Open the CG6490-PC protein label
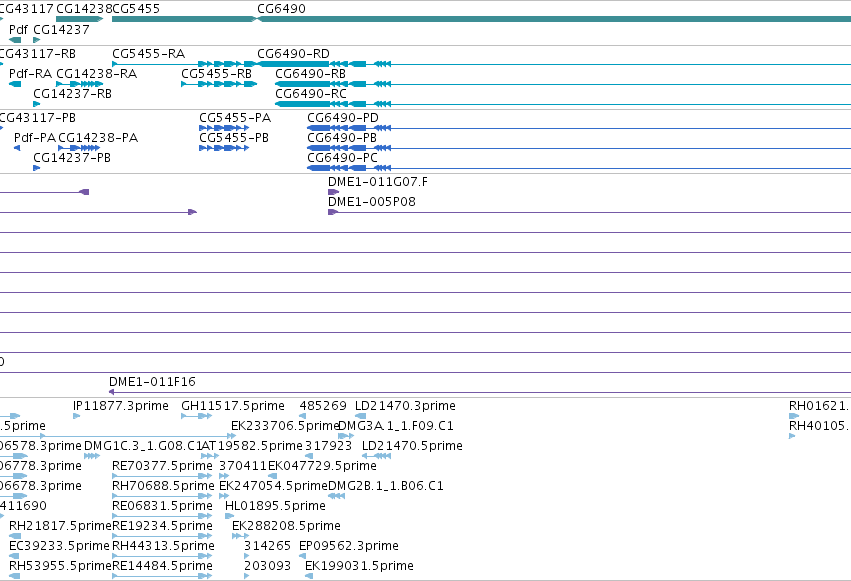Viewport: 851px width, 581px height. 342,158
